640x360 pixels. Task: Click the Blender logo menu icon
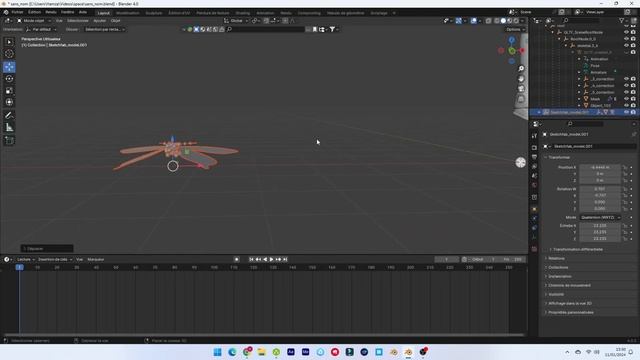pos(6,12)
